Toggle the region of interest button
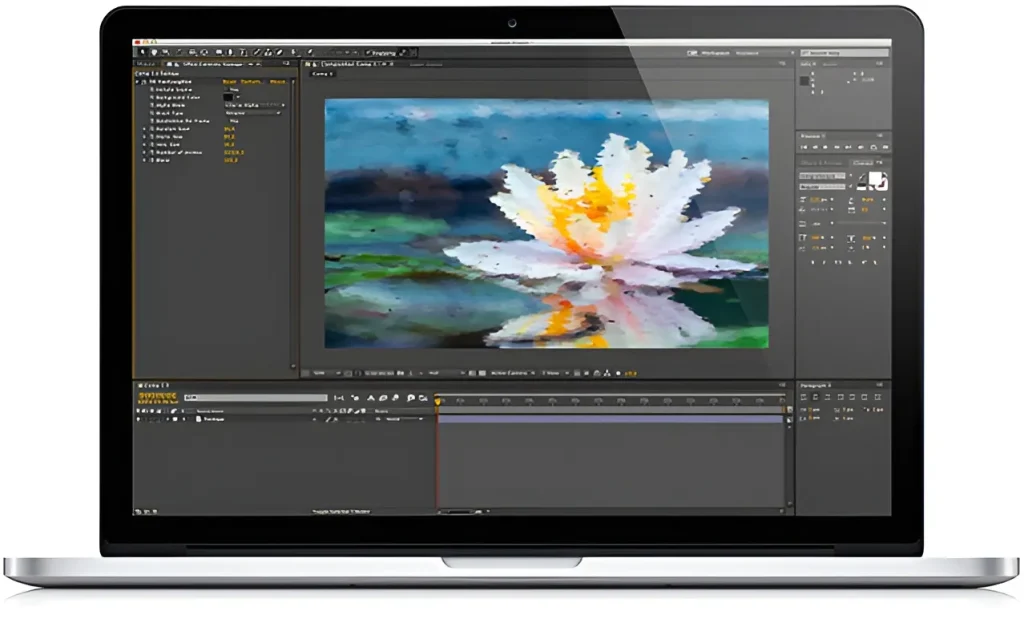This screenshot has width=1024, height=627. point(472,373)
